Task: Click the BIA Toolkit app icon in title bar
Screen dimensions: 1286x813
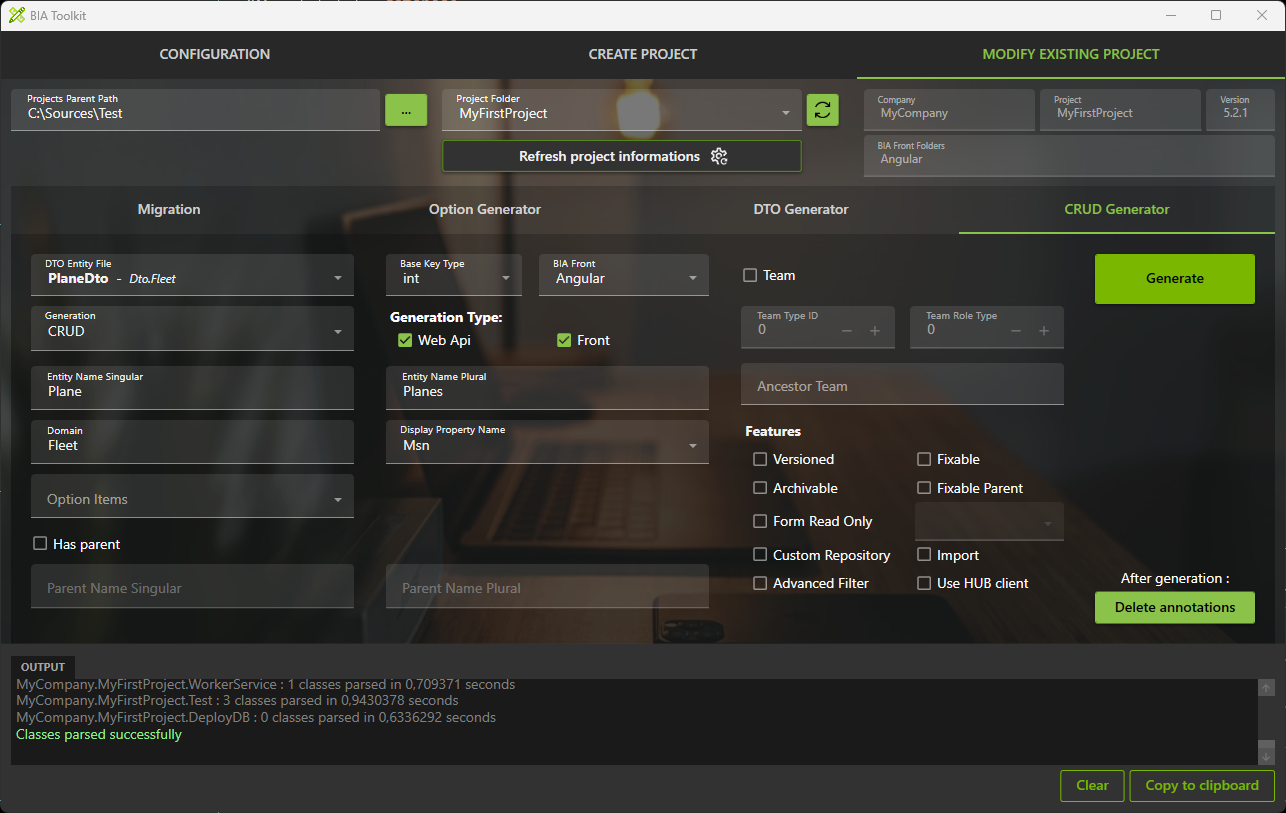Action: [15, 15]
